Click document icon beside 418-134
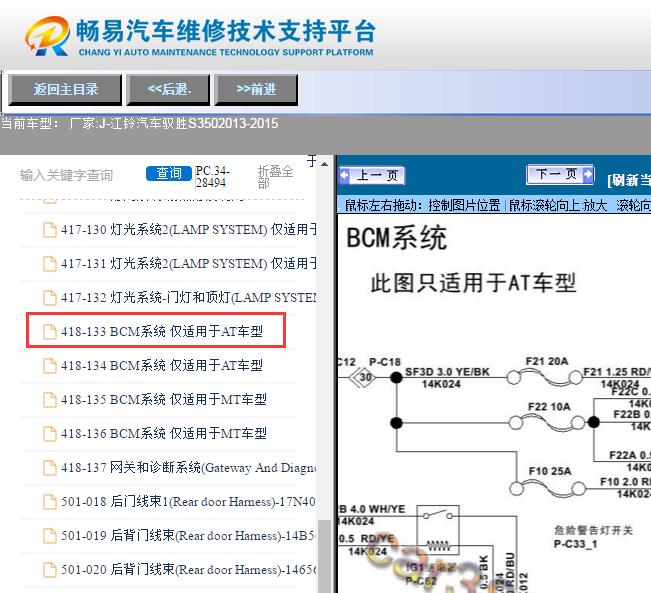 coord(50,366)
